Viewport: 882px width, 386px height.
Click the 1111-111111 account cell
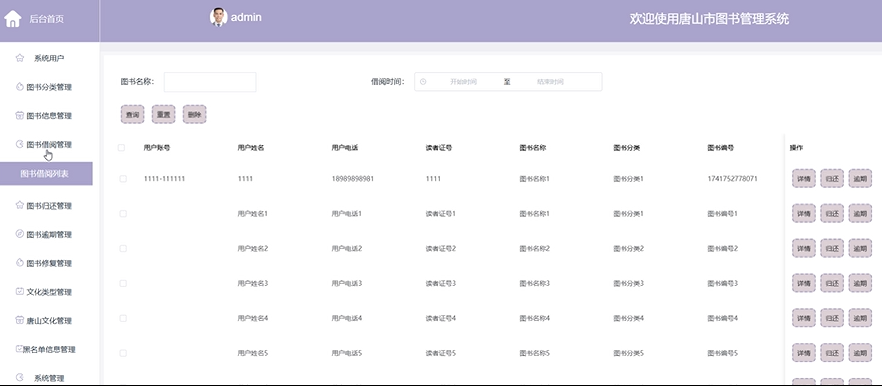164,179
